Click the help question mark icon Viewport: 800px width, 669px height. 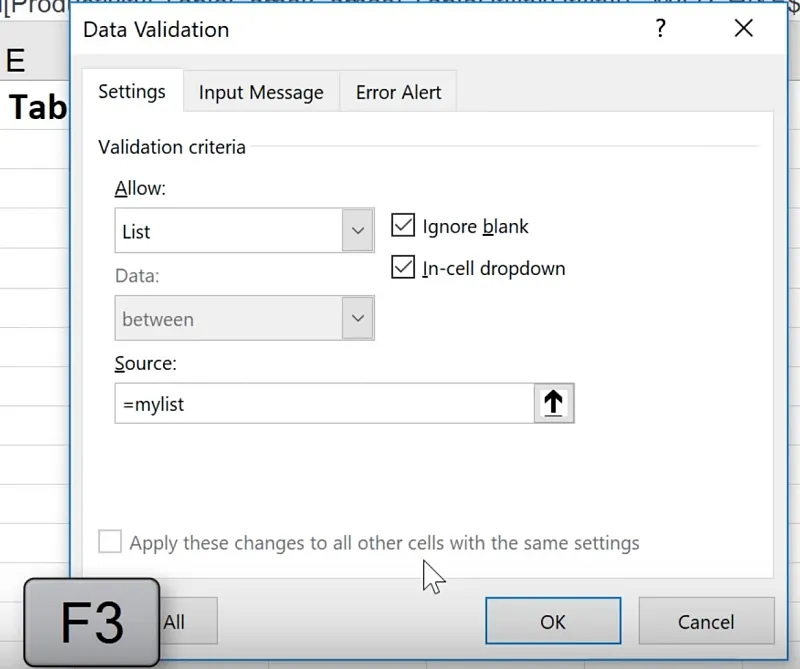tap(660, 29)
